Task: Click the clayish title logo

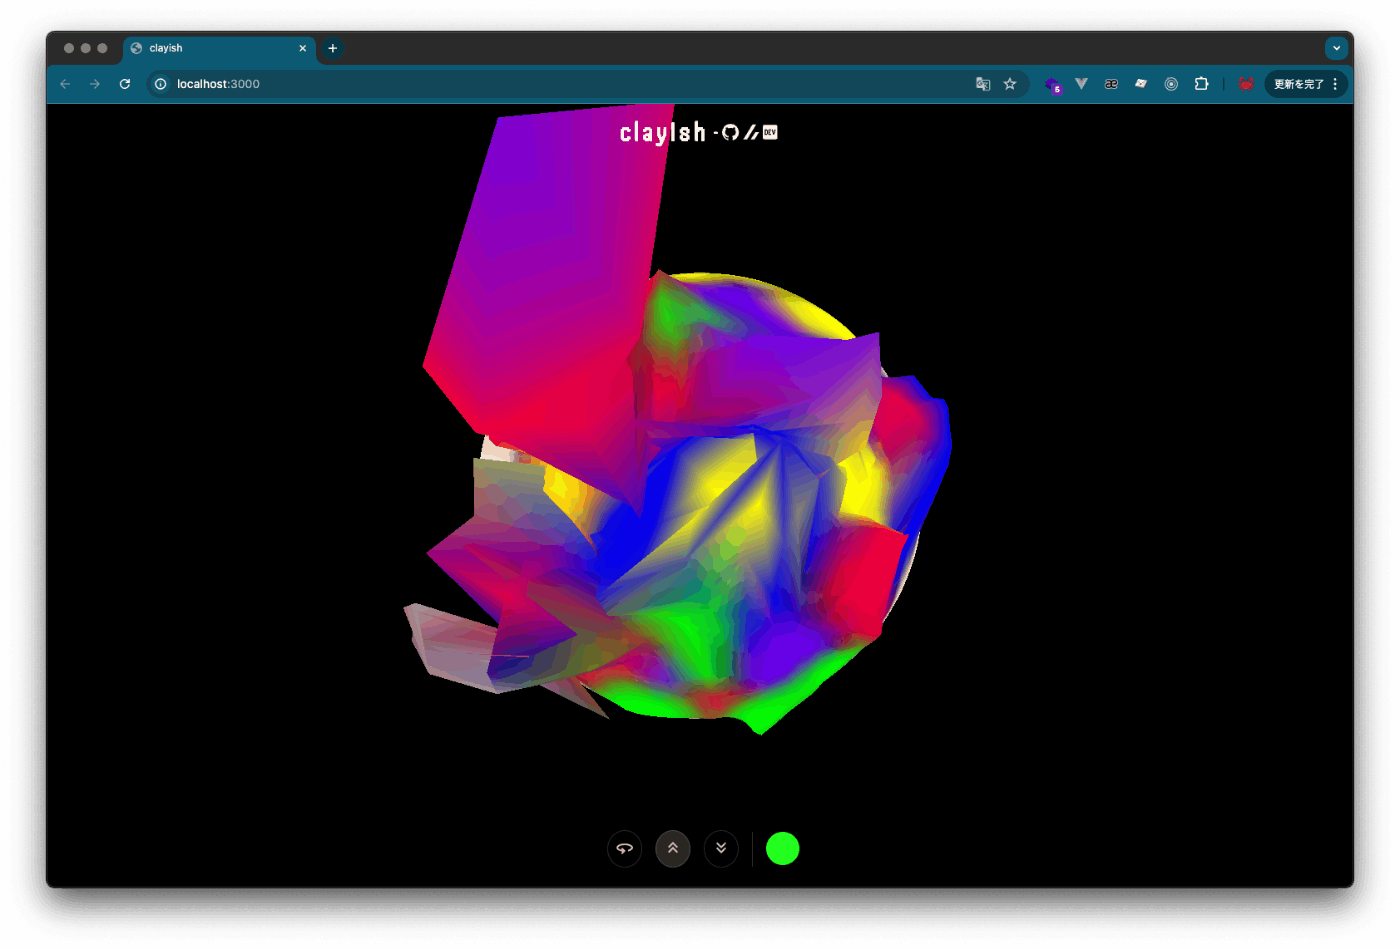Action: click(x=662, y=133)
